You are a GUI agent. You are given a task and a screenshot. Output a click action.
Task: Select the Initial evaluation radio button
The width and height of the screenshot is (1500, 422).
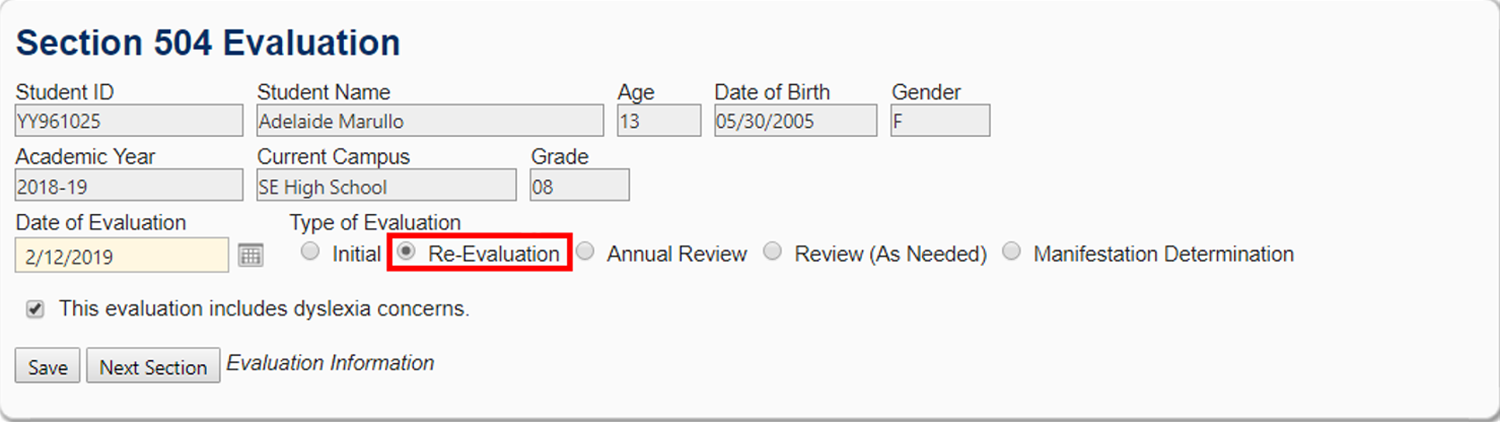click(x=310, y=252)
